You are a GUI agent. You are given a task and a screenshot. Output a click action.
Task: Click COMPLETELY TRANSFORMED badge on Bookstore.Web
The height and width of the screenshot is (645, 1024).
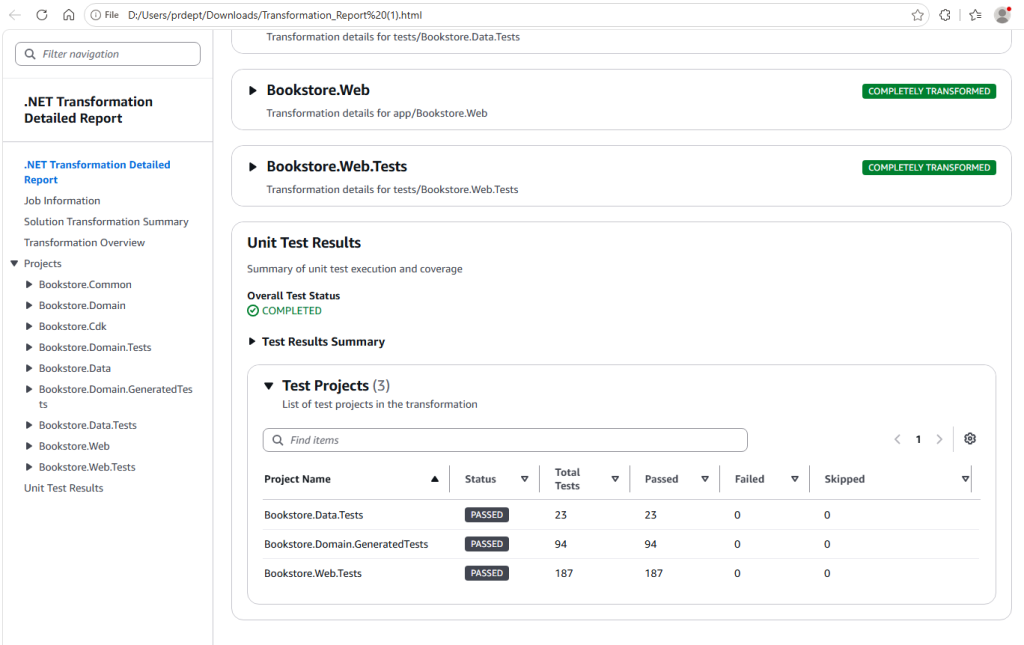(x=929, y=91)
